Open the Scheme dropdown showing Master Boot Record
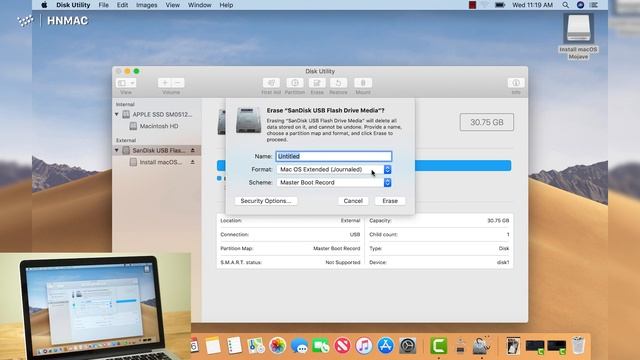Screen dimensions: 640x360 point(334,182)
